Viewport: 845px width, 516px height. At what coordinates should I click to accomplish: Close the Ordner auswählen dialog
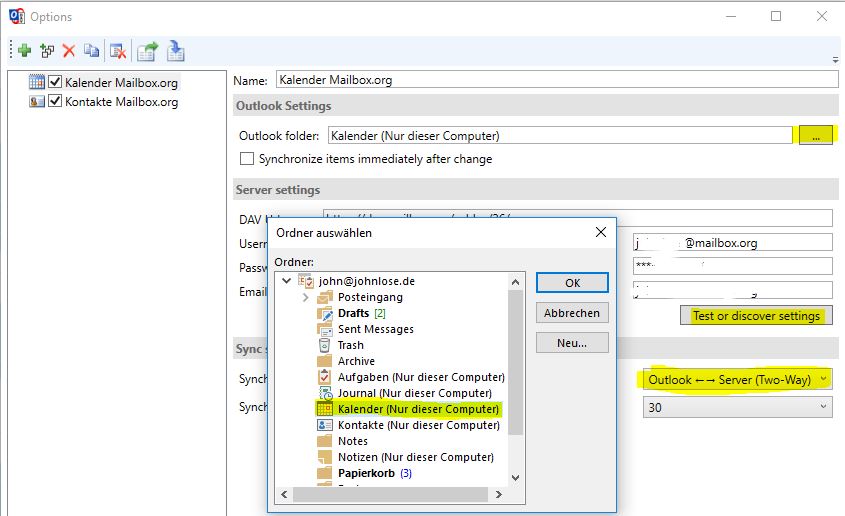click(x=601, y=232)
